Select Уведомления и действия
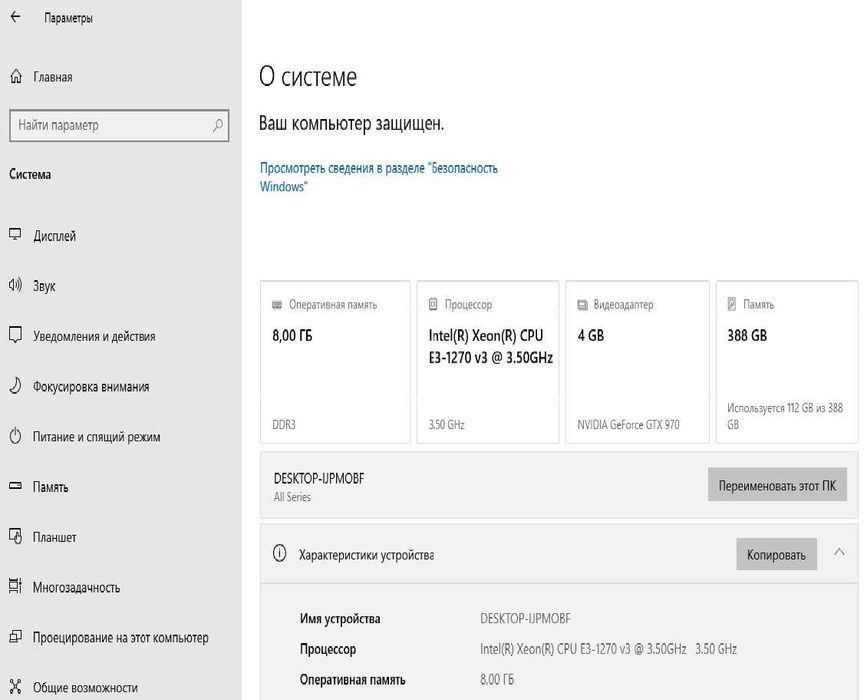Viewport: 867px width, 700px height. 94,337
